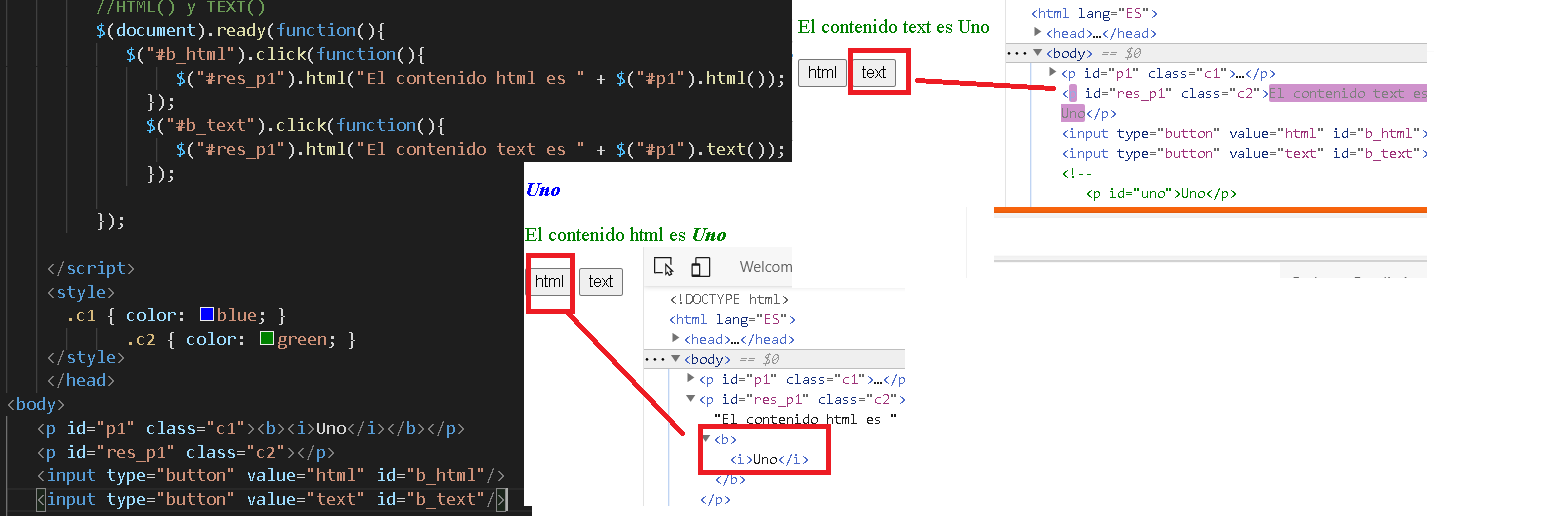
Task: Collapse the p id="res_p1" expanded node
Action: click(x=691, y=399)
